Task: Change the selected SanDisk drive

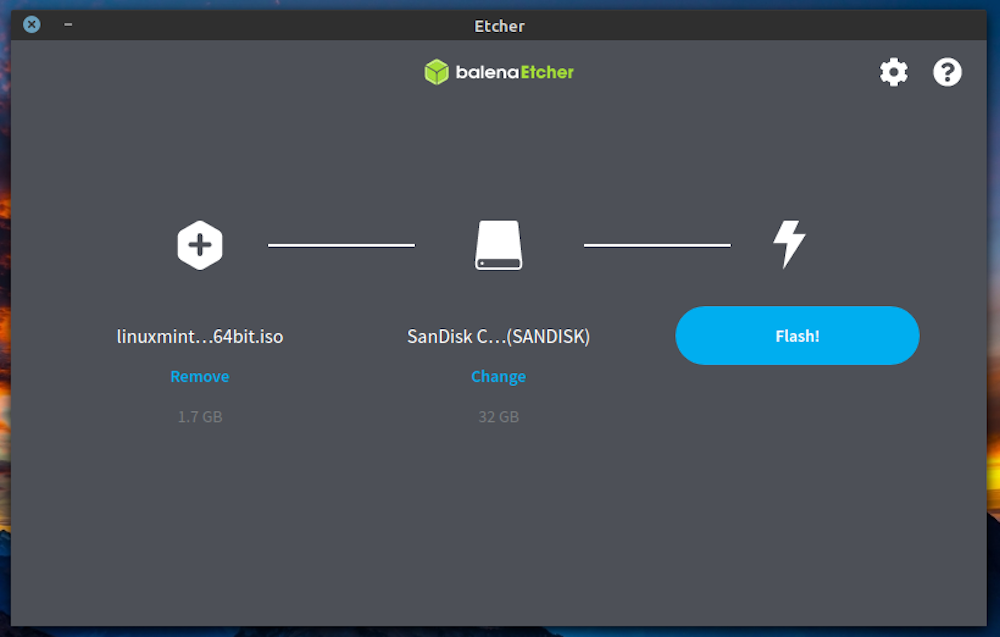Action: point(498,377)
